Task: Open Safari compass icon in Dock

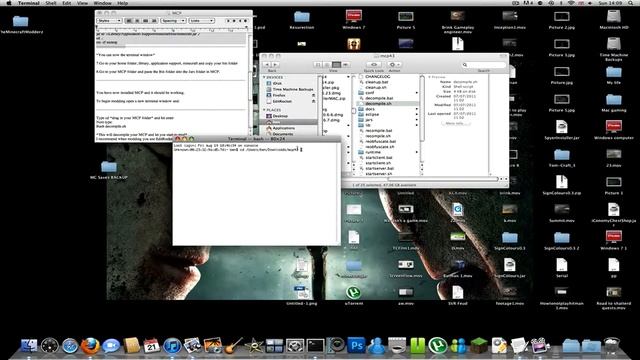Action: tap(70, 346)
